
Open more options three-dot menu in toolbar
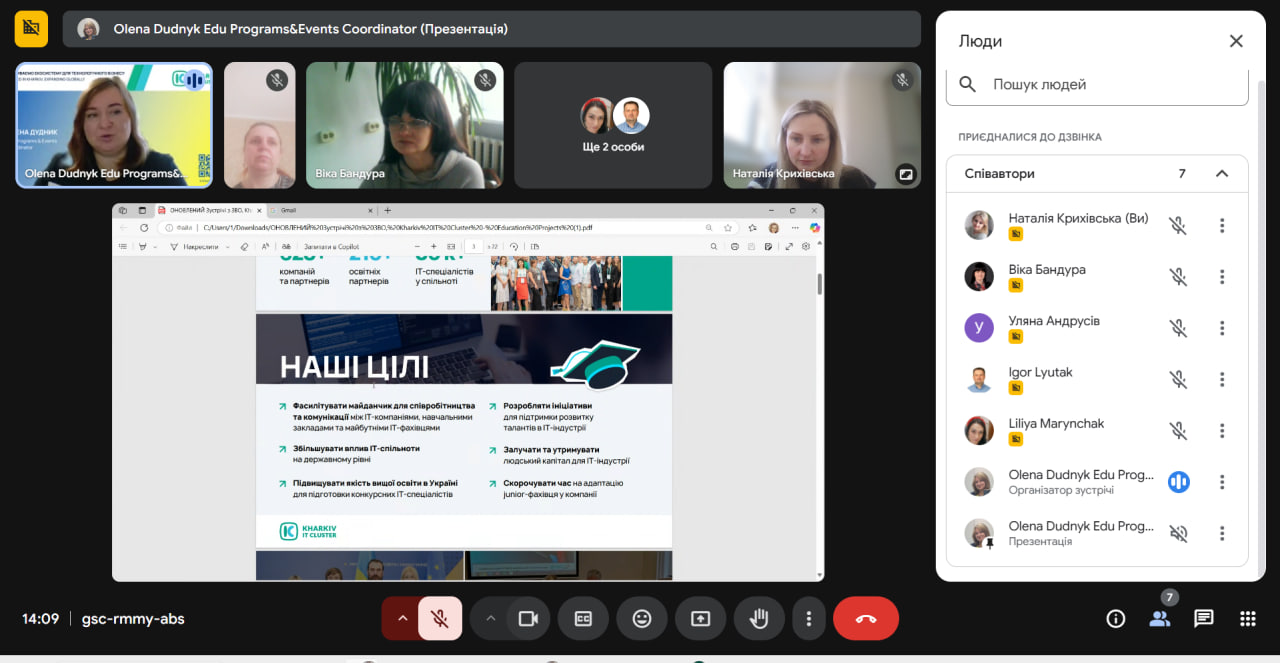click(808, 618)
